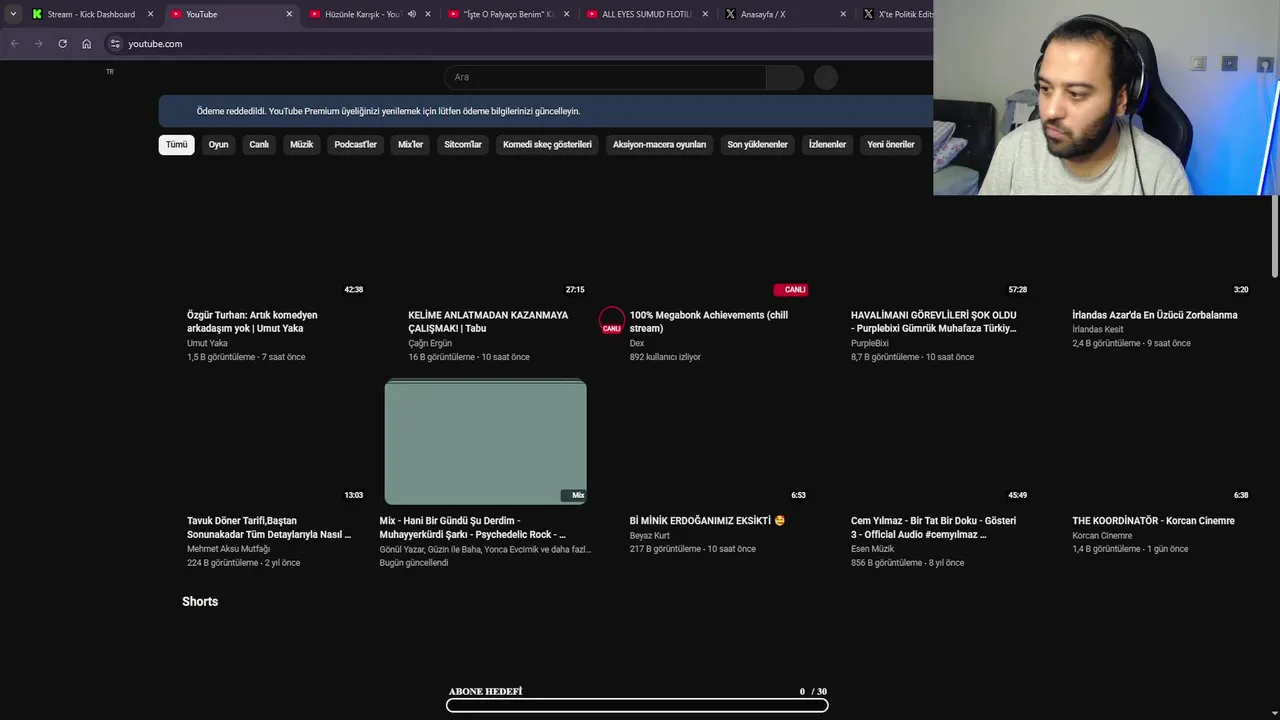Open site information icon beside youtube.com
The image size is (1280, 720).
point(115,44)
